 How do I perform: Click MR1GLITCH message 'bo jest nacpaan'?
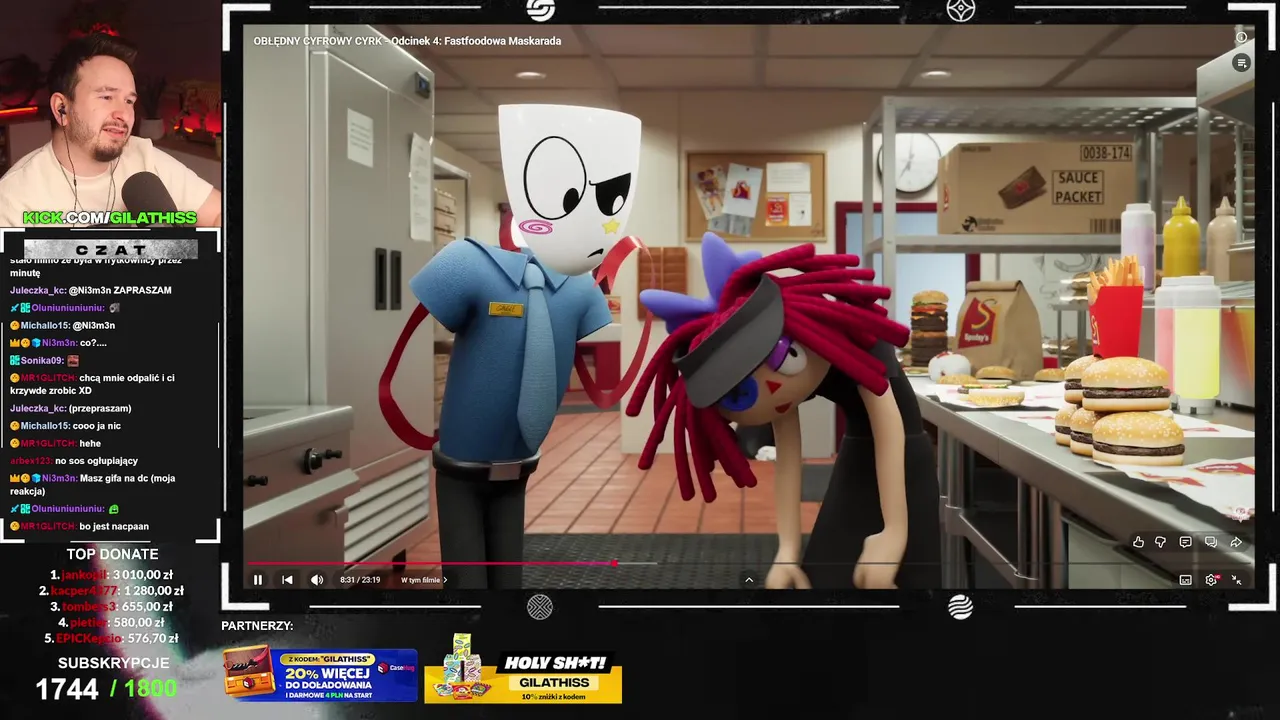point(114,526)
